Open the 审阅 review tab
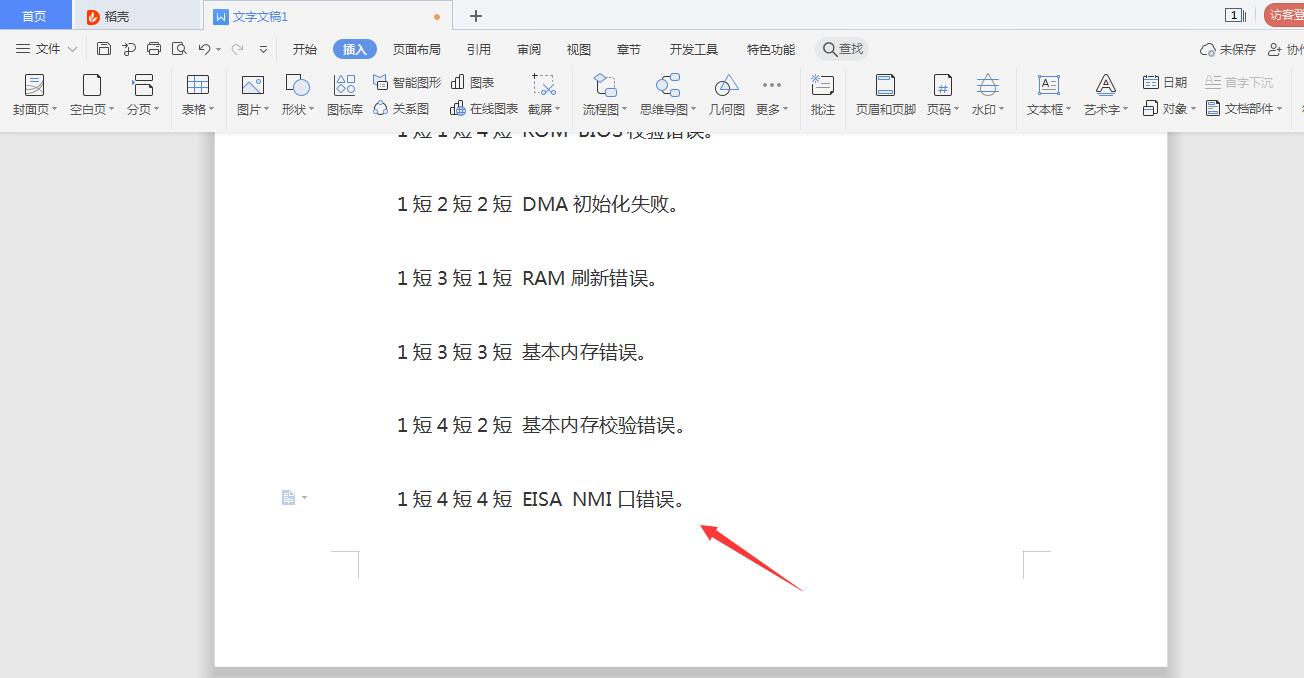1304x678 pixels. click(529, 49)
